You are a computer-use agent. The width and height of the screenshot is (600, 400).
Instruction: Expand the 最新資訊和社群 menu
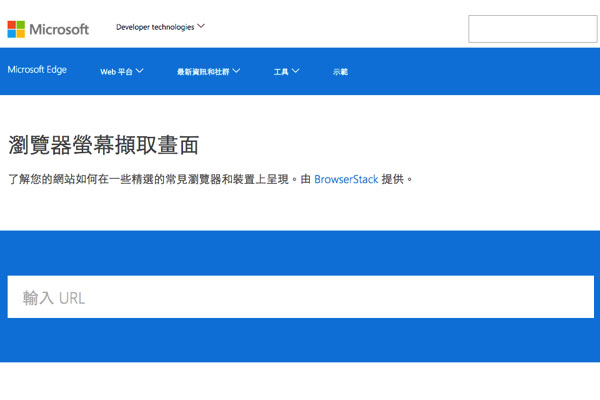209,72
